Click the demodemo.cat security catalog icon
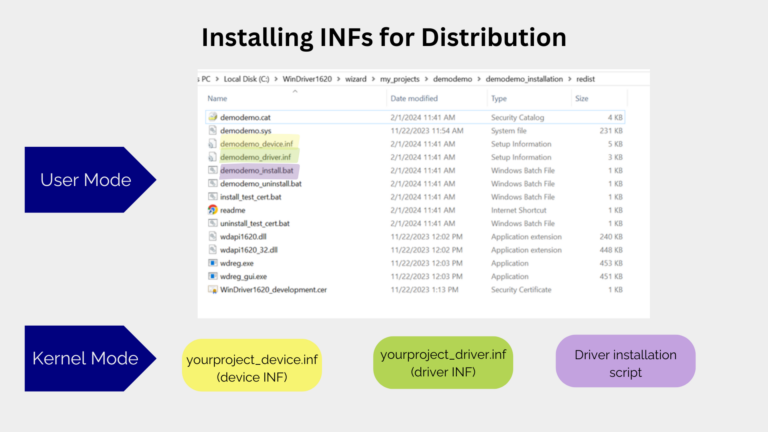This screenshot has width=768, height=432. point(212,117)
